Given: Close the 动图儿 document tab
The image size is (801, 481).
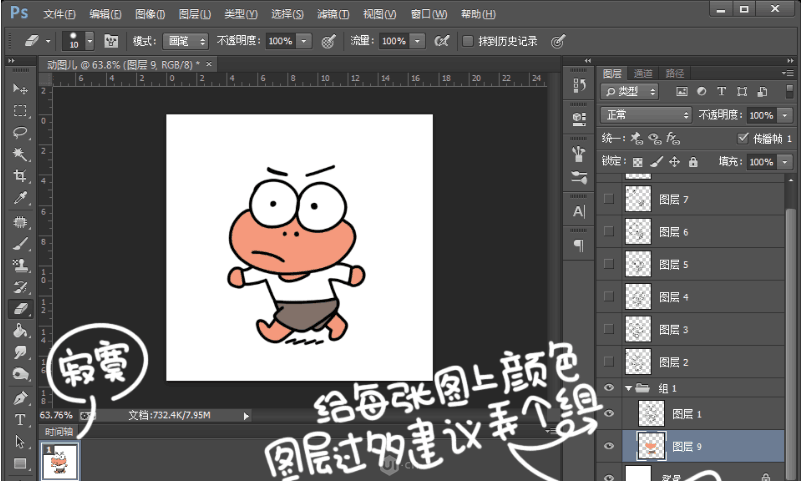Looking at the screenshot, I should click(x=208, y=64).
